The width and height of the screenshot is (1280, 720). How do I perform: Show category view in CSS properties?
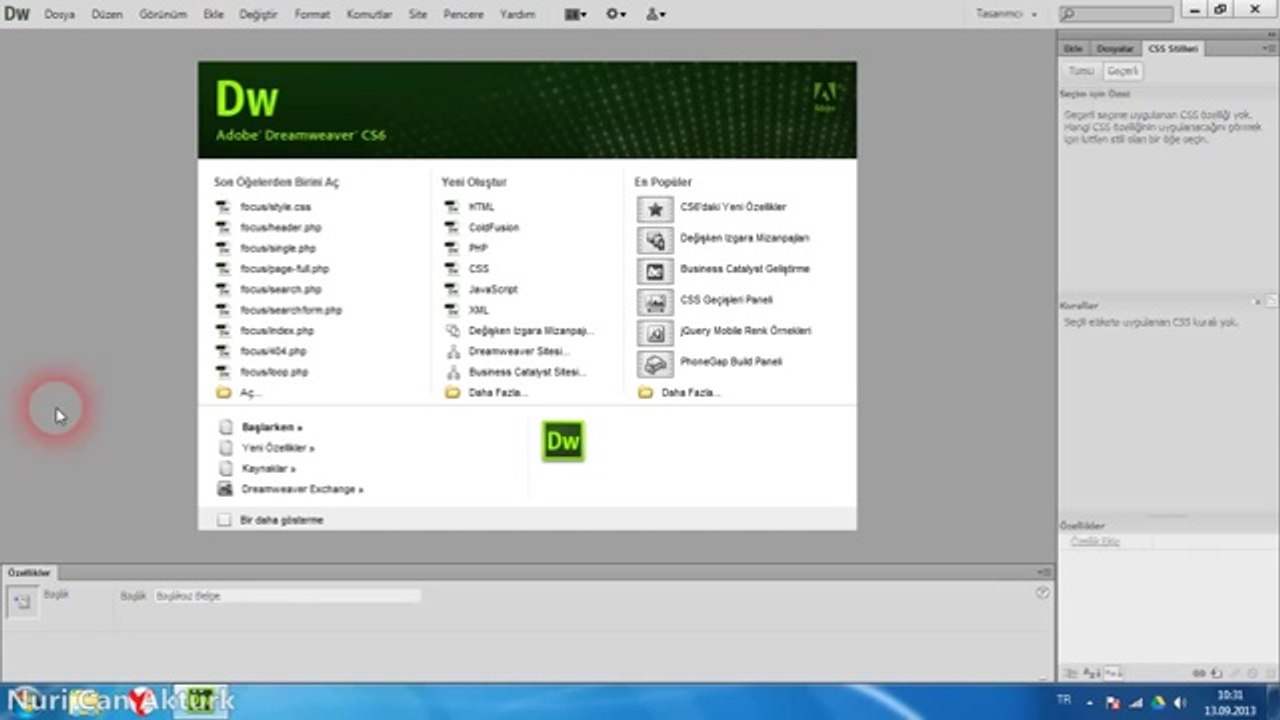1072,673
